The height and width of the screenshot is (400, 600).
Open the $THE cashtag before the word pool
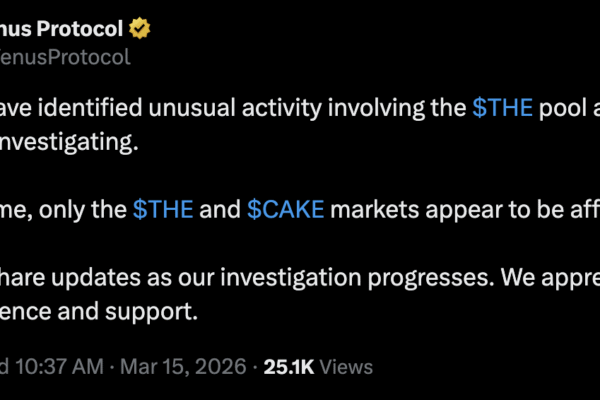tap(502, 108)
